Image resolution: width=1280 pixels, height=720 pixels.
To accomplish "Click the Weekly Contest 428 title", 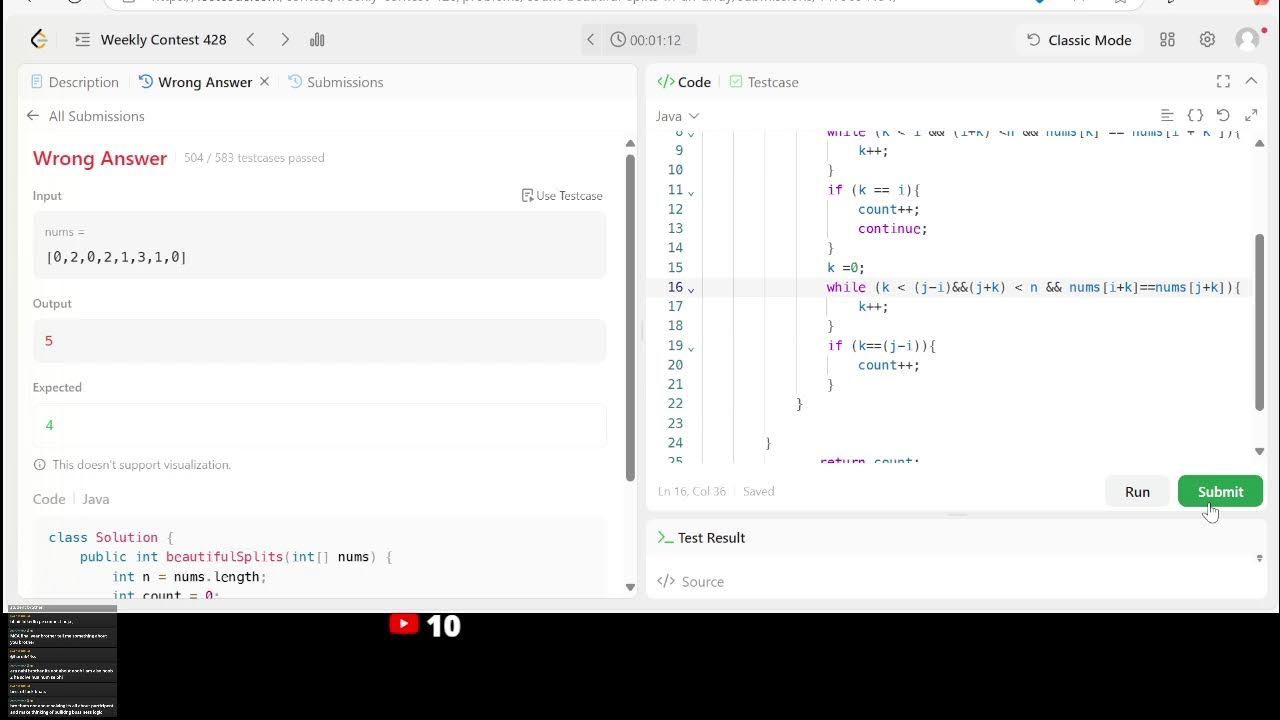I will click(164, 40).
